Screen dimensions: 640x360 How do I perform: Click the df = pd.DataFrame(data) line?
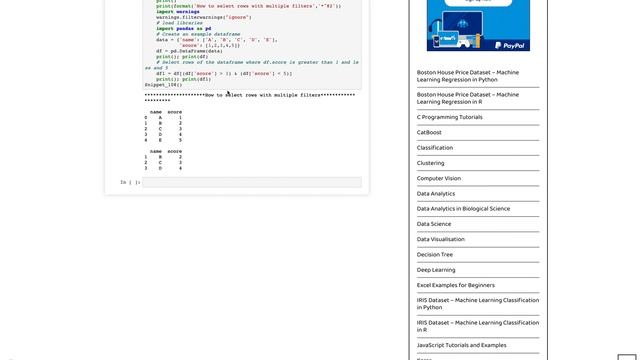[x=189, y=51]
